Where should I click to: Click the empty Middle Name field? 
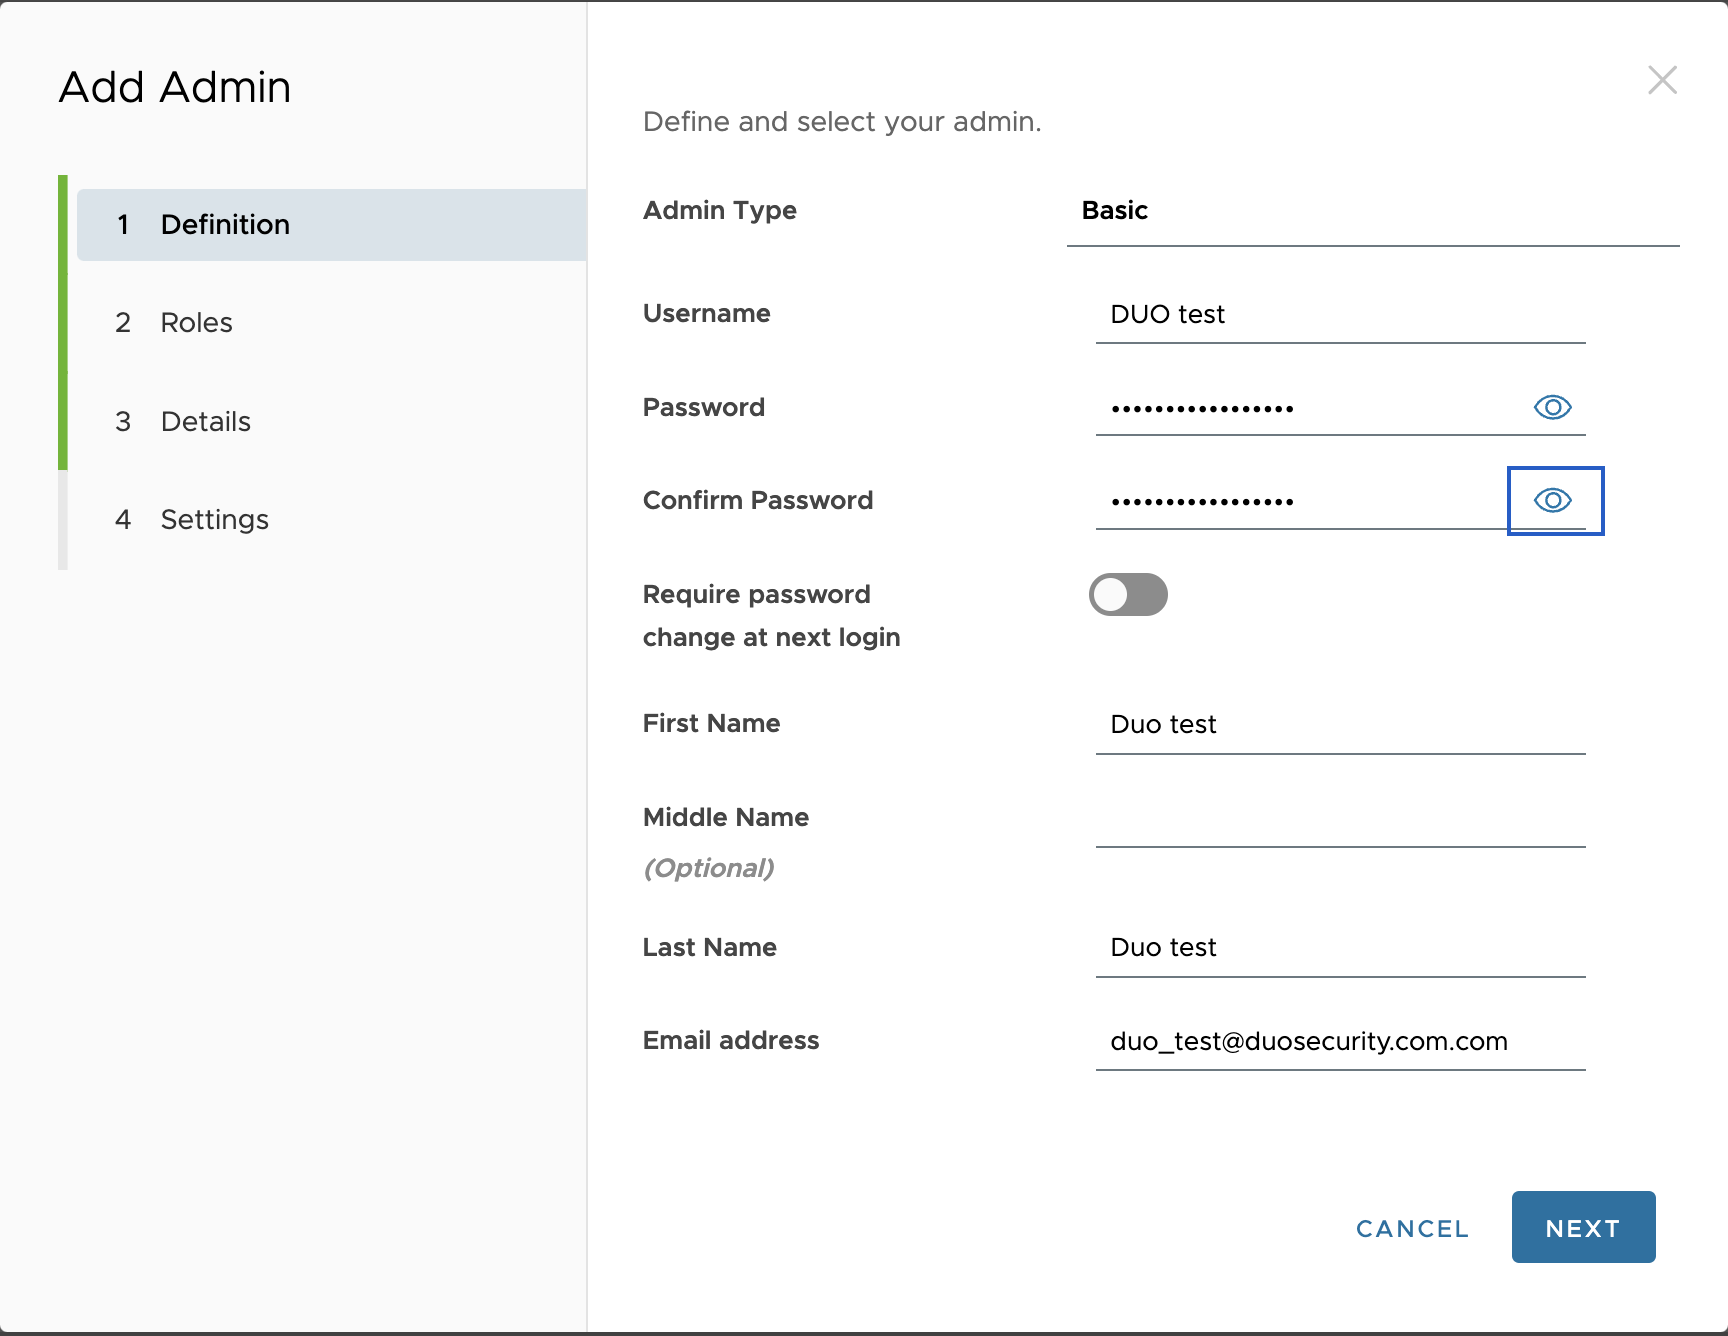(x=1340, y=820)
